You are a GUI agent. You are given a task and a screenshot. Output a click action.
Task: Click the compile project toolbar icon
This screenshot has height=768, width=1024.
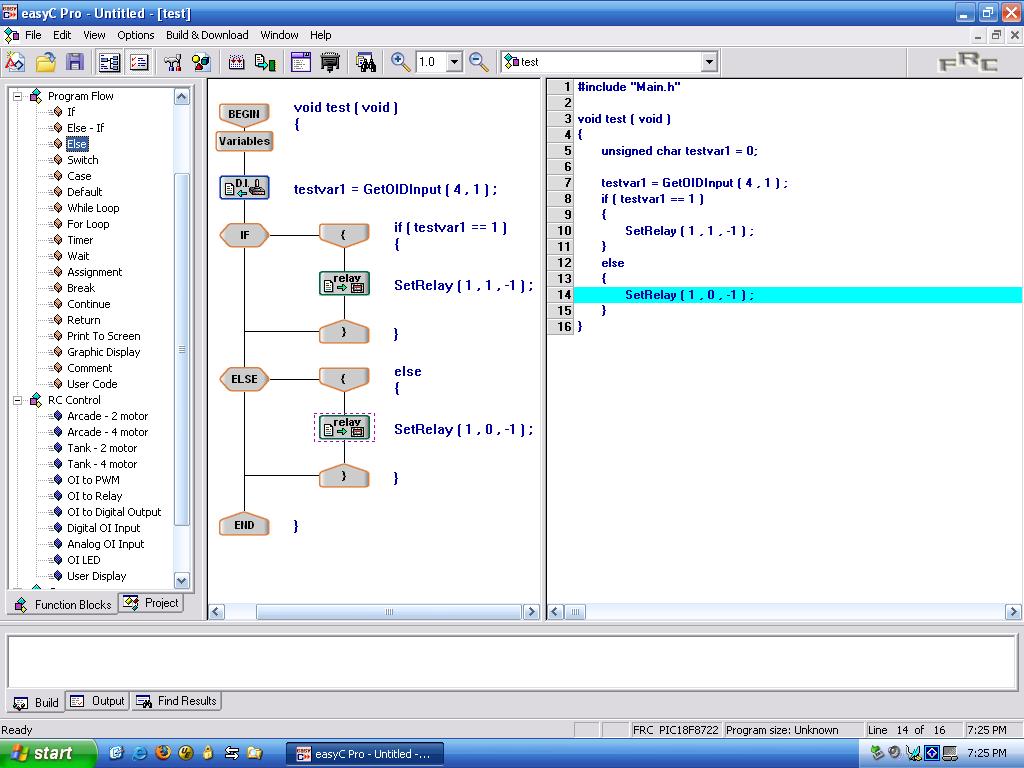[x=236, y=62]
